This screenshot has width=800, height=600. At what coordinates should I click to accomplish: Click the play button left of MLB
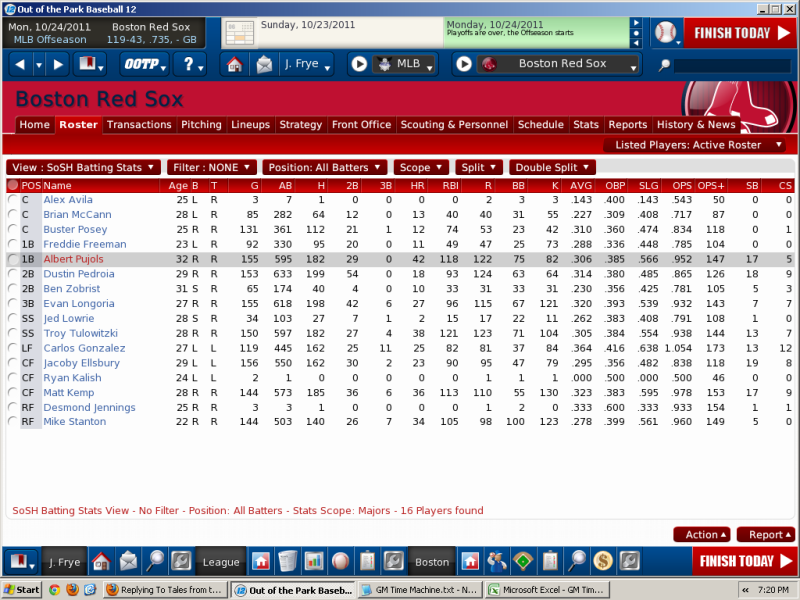pos(359,64)
